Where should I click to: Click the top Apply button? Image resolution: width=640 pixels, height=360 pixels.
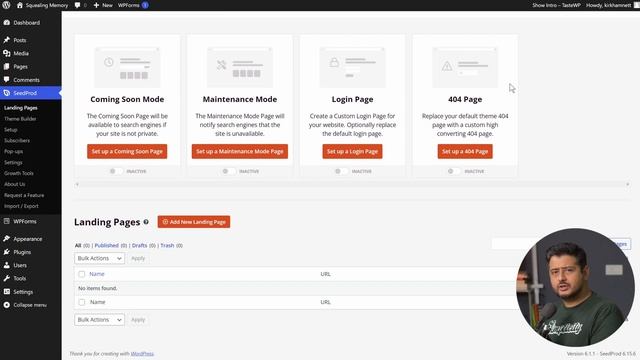138,258
